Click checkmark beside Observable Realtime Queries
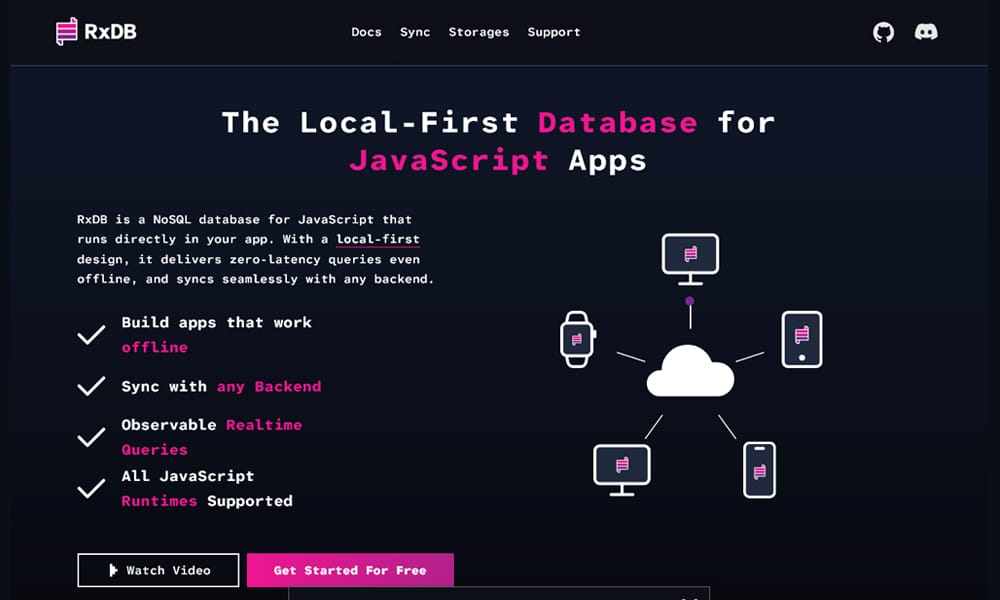The image size is (1000, 600). point(91,437)
